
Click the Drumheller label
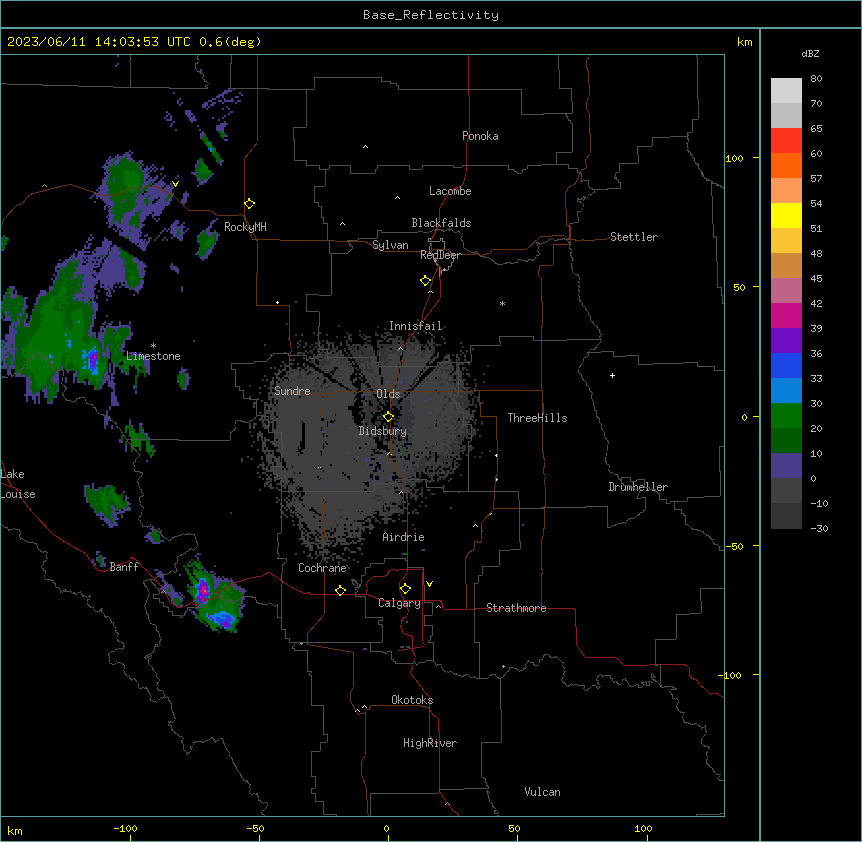pos(638,487)
